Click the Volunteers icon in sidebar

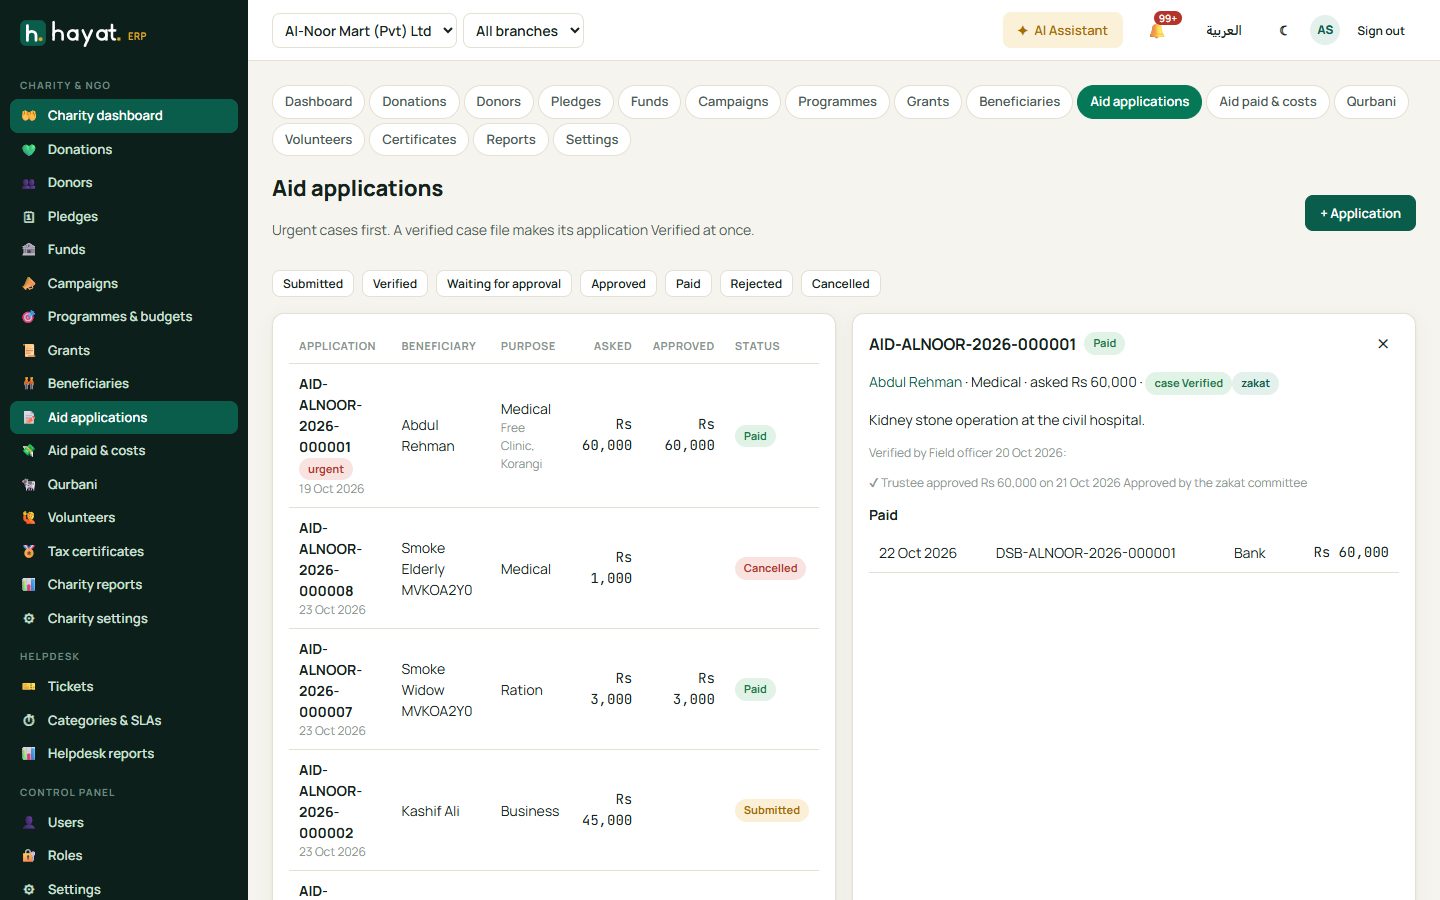click(x=29, y=518)
